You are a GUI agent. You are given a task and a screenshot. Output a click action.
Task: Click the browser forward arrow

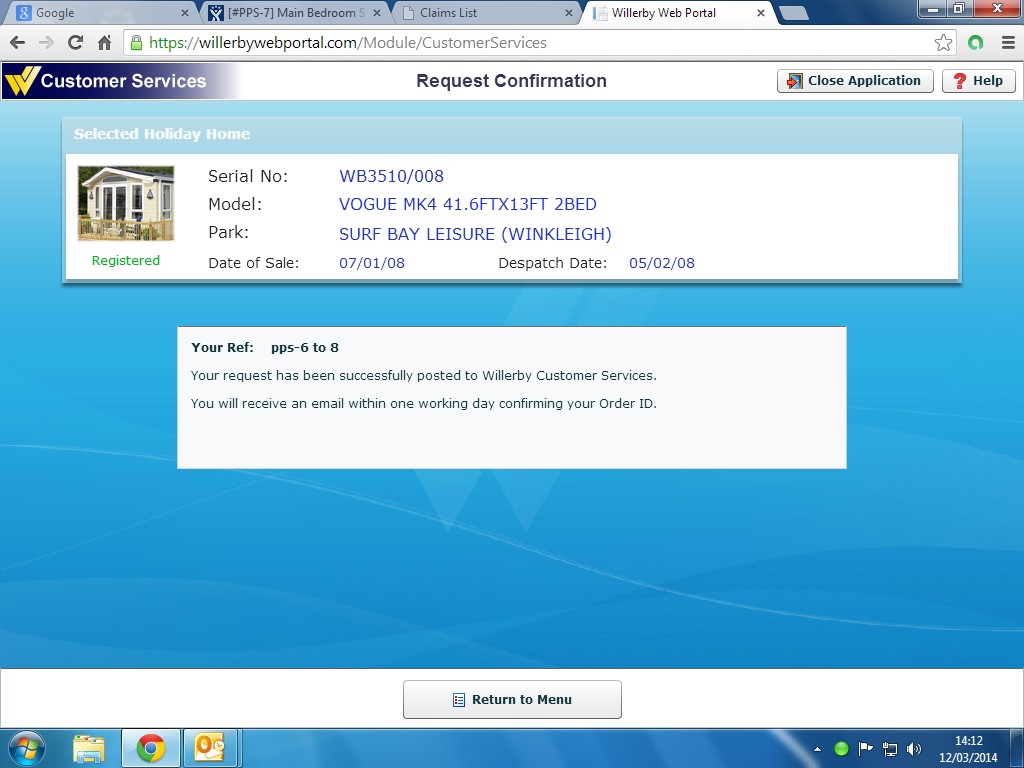(x=46, y=43)
